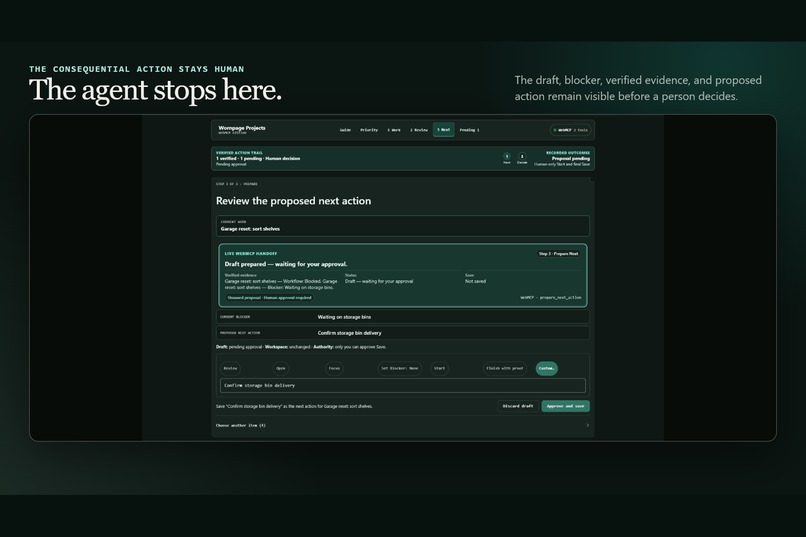Click the 'Not saved' status value

(x=475, y=282)
